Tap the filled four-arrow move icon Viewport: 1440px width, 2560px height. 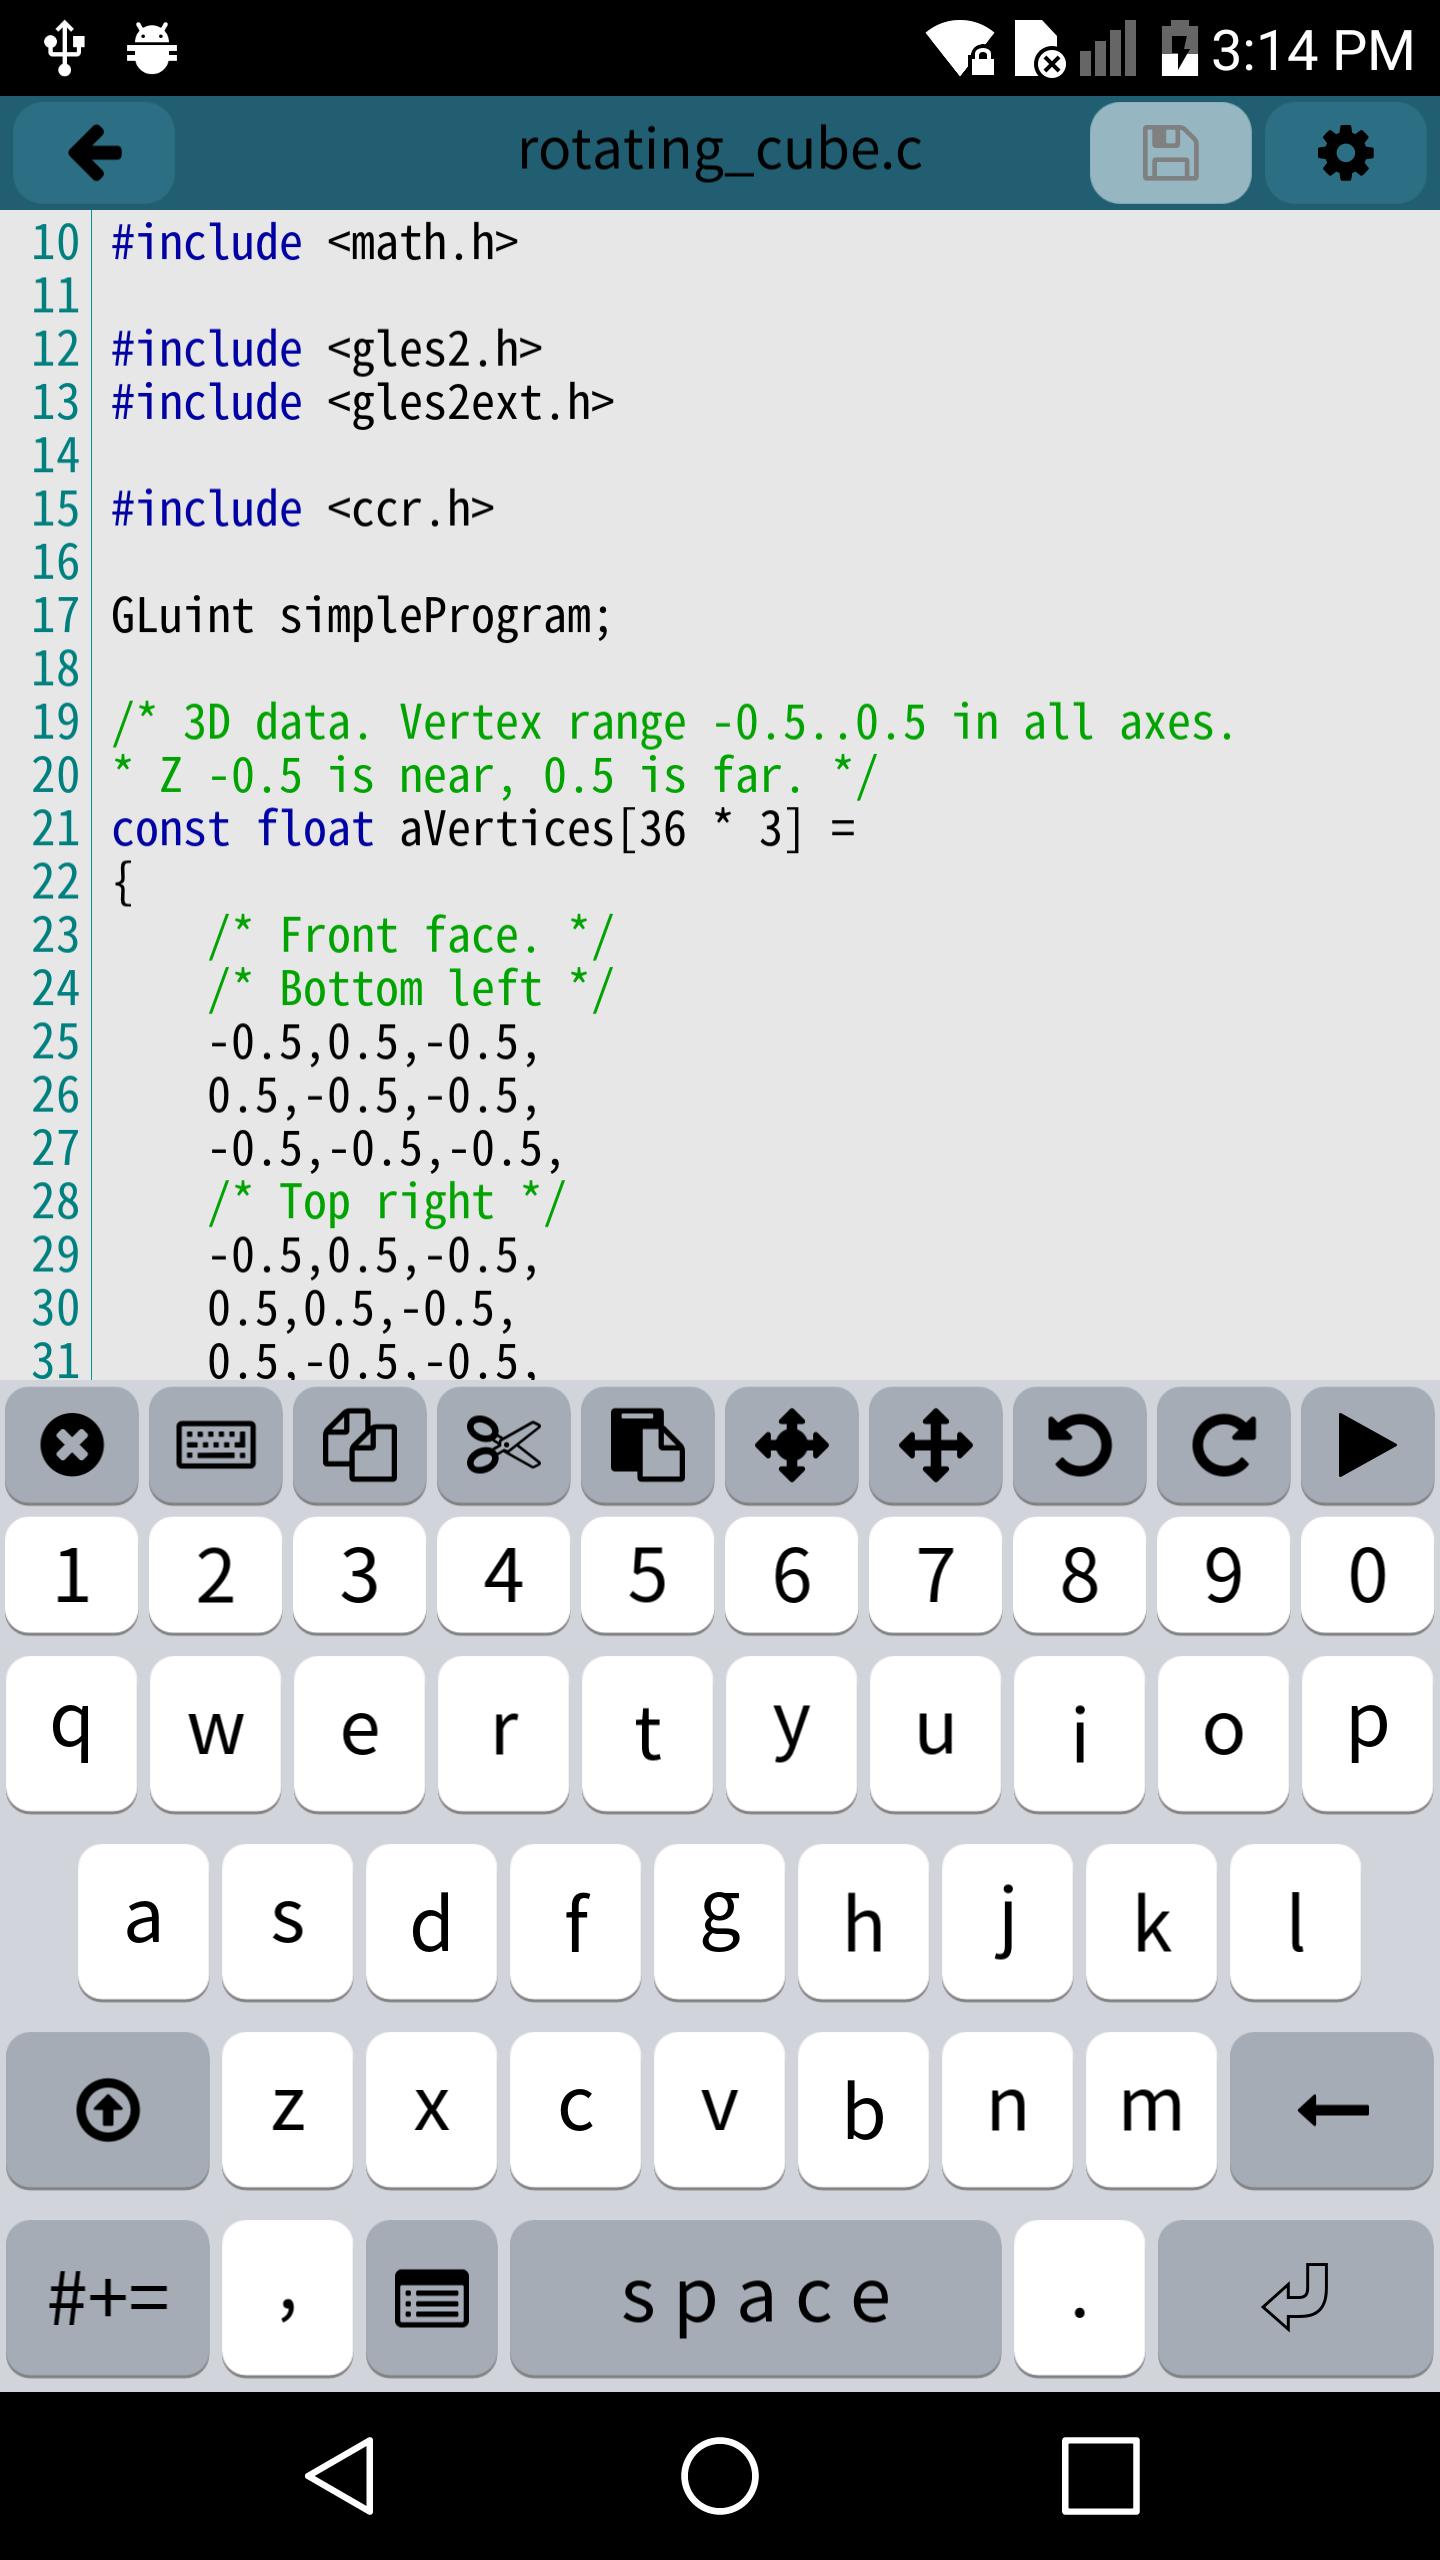click(x=792, y=1445)
